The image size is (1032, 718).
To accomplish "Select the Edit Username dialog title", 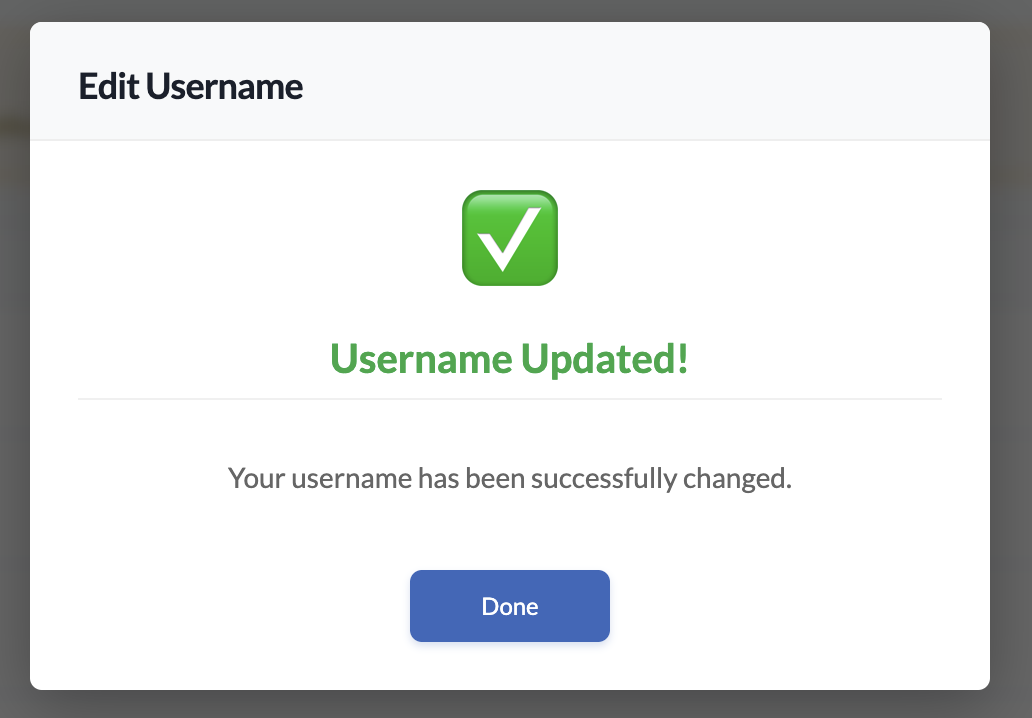I will tap(190, 87).
